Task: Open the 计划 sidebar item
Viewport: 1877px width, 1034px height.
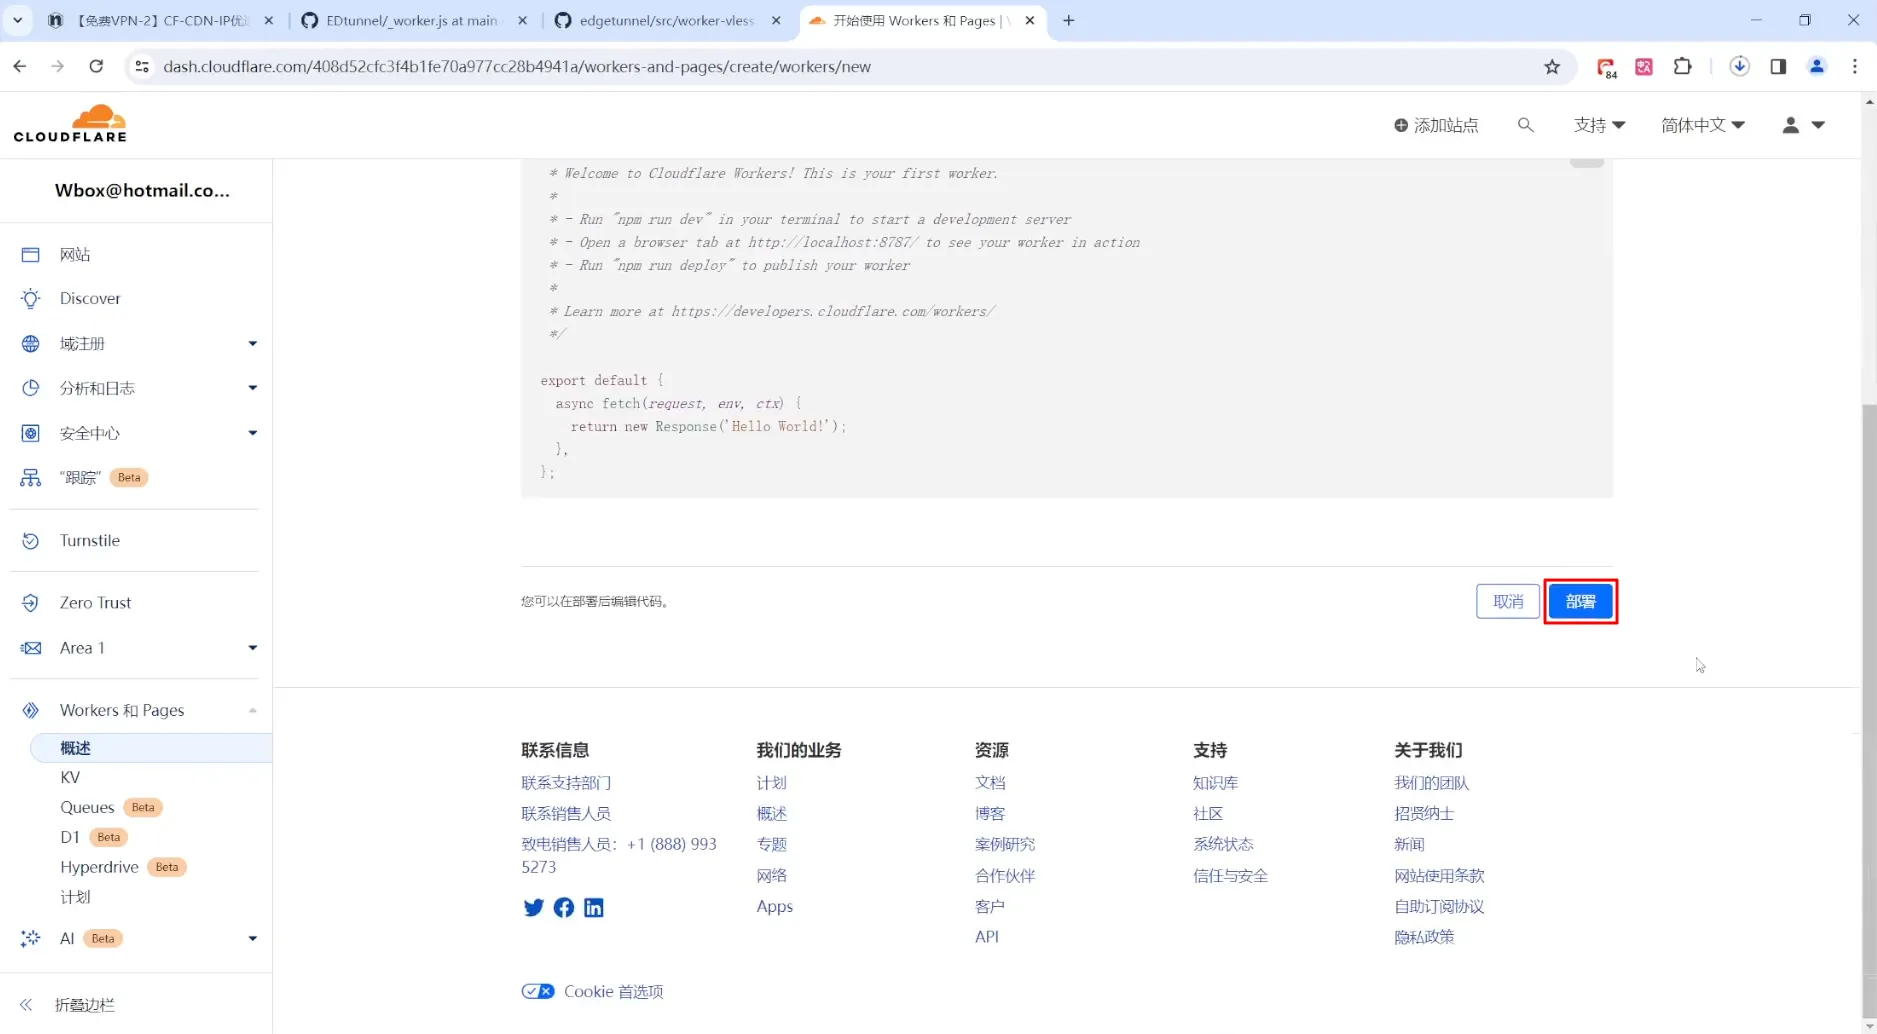Action: (x=75, y=897)
